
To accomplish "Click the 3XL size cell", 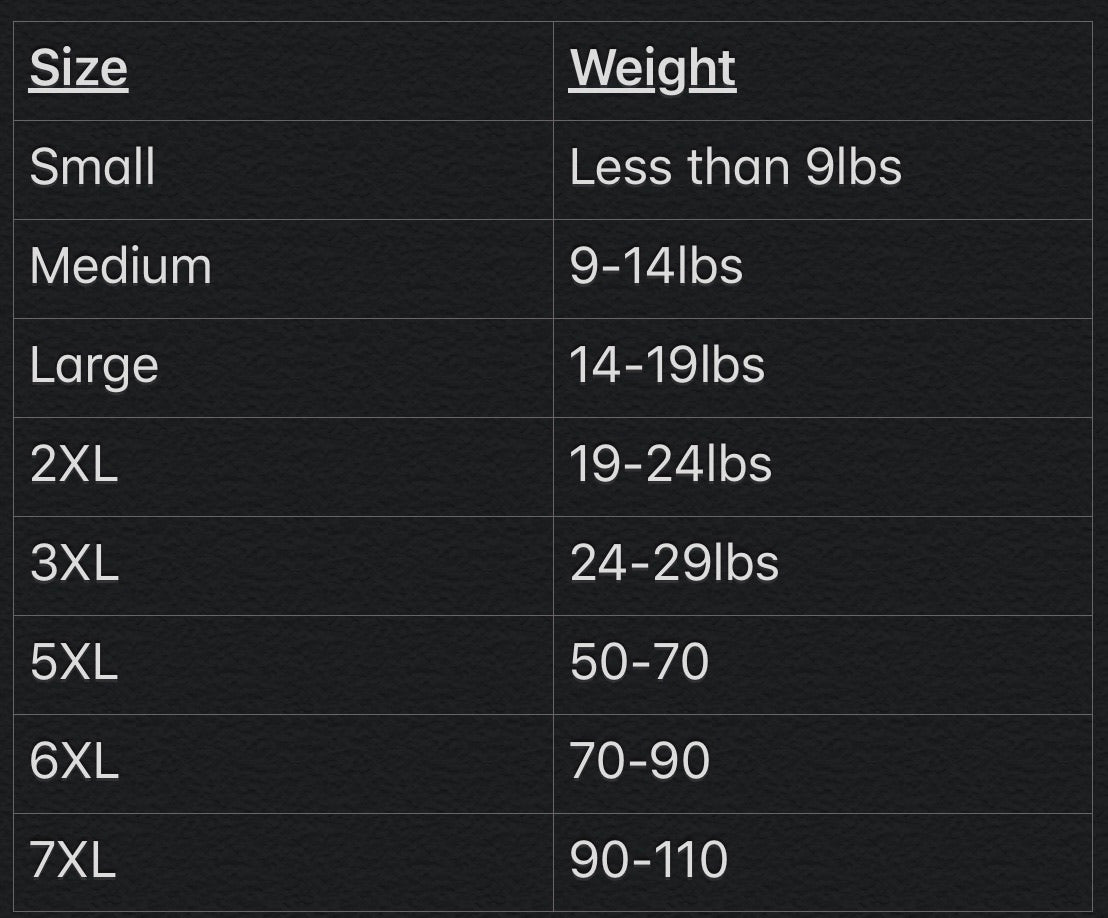I will click(283, 566).
